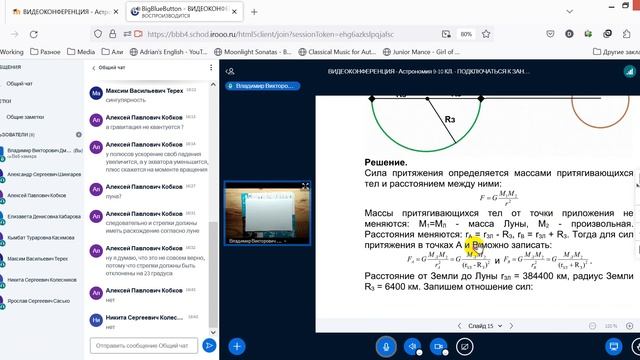The image size is (640, 360).
Task: Reset the 80% zoom level indicator
Action: 466,34
